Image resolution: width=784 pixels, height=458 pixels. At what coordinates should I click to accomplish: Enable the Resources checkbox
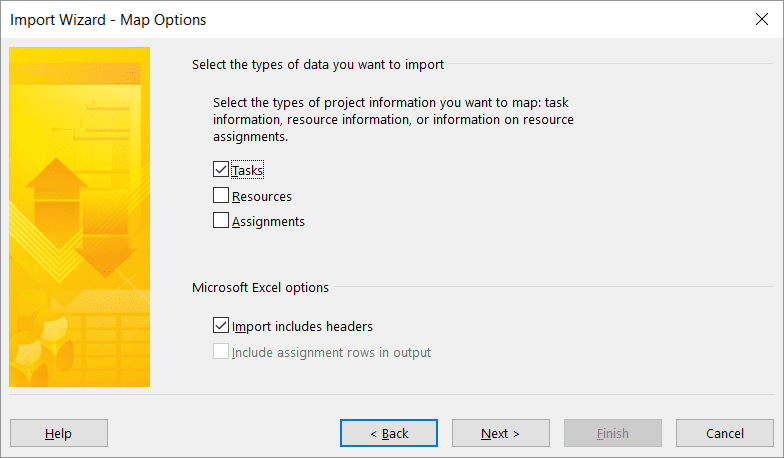(220, 196)
